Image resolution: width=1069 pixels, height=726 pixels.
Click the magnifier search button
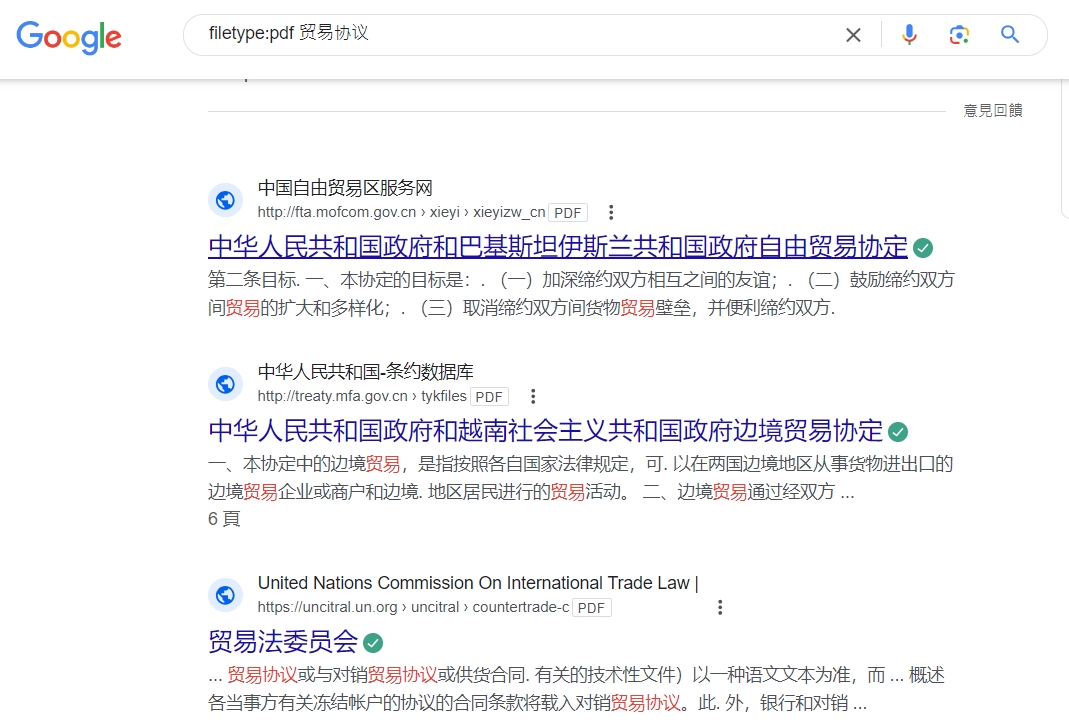pos(1010,34)
